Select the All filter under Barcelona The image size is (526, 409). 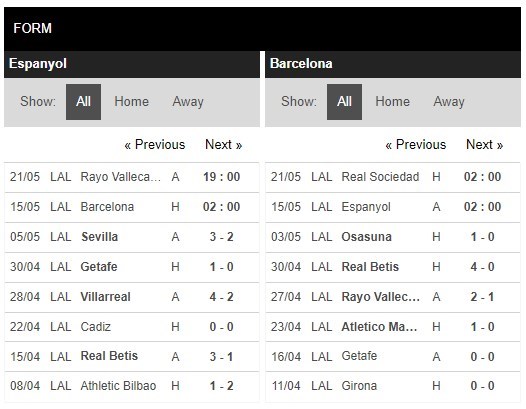pos(344,102)
